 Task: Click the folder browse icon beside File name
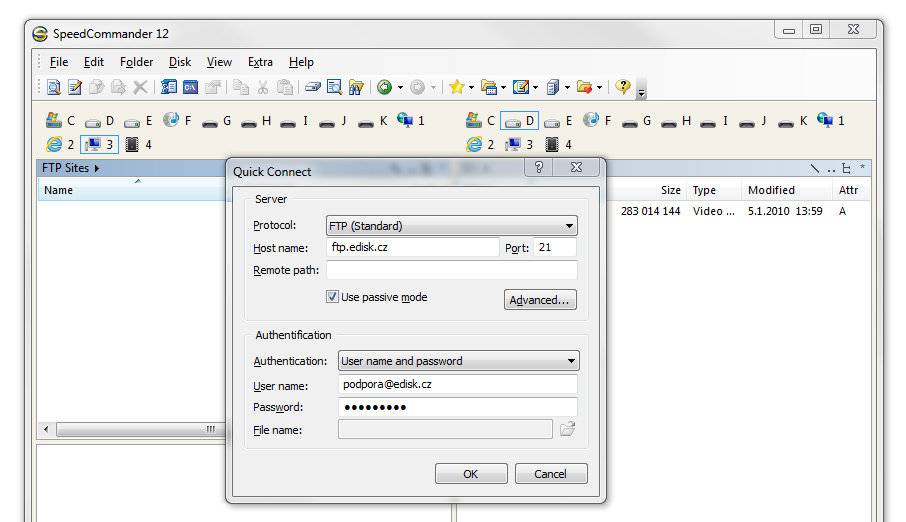tap(567, 430)
